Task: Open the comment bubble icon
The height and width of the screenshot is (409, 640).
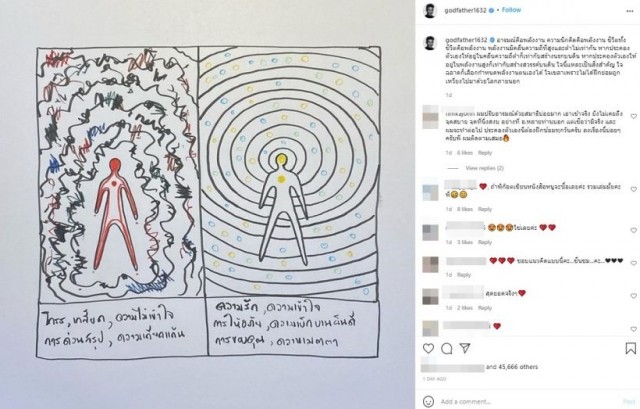Action: coord(447,348)
